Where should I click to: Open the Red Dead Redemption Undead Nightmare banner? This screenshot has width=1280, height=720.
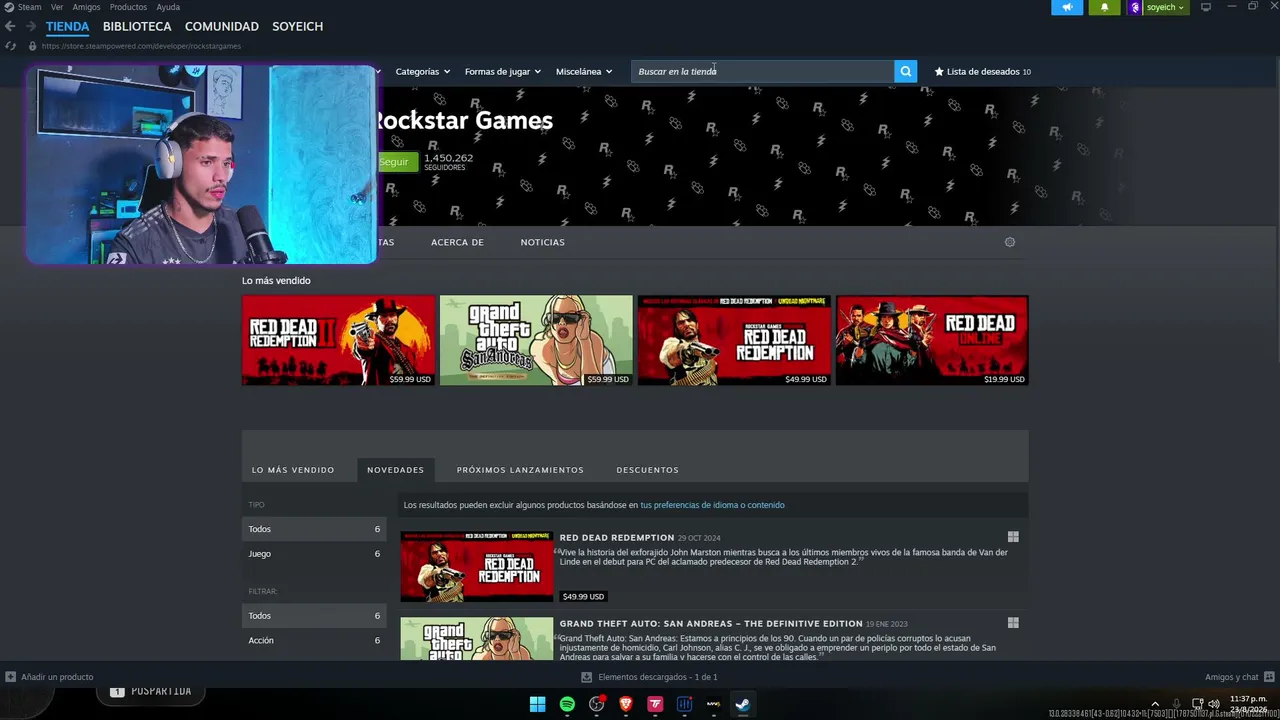click(734, 340)
